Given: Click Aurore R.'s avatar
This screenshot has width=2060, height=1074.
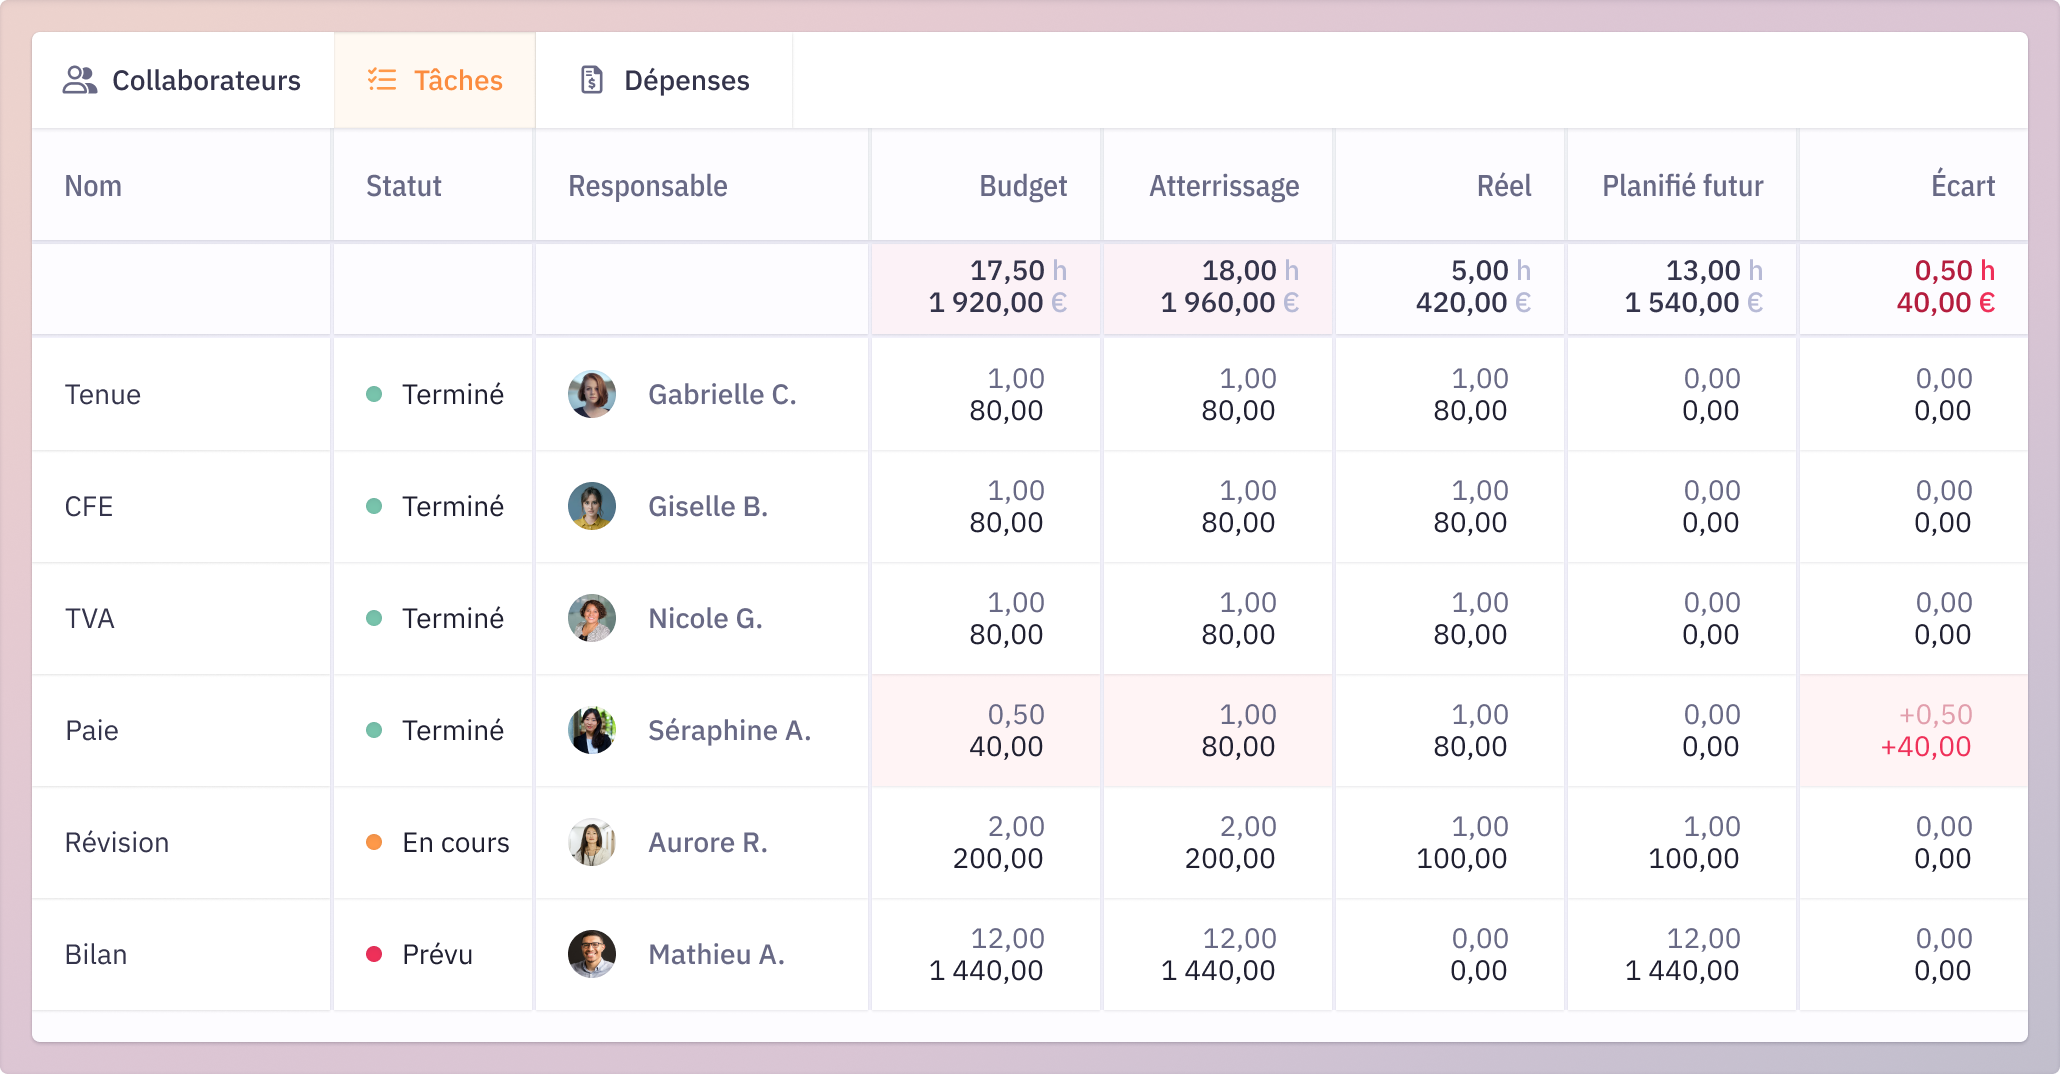Looking at the screenshot, I should point(592,842).
